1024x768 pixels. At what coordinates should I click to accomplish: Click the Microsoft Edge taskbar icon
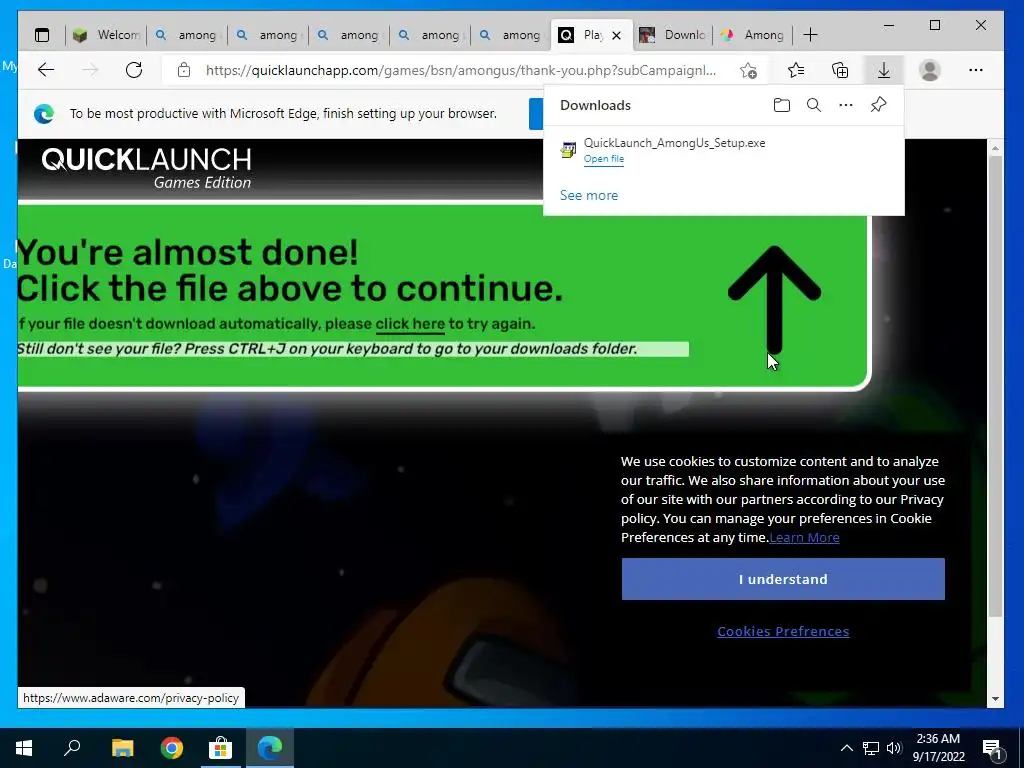(270, 748)
